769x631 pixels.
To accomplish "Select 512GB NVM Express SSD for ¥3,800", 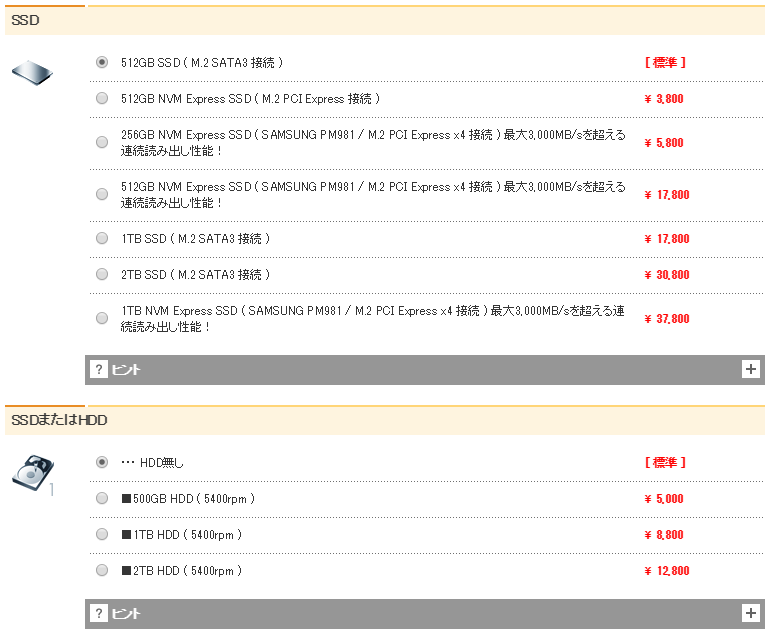I will 102,98.
